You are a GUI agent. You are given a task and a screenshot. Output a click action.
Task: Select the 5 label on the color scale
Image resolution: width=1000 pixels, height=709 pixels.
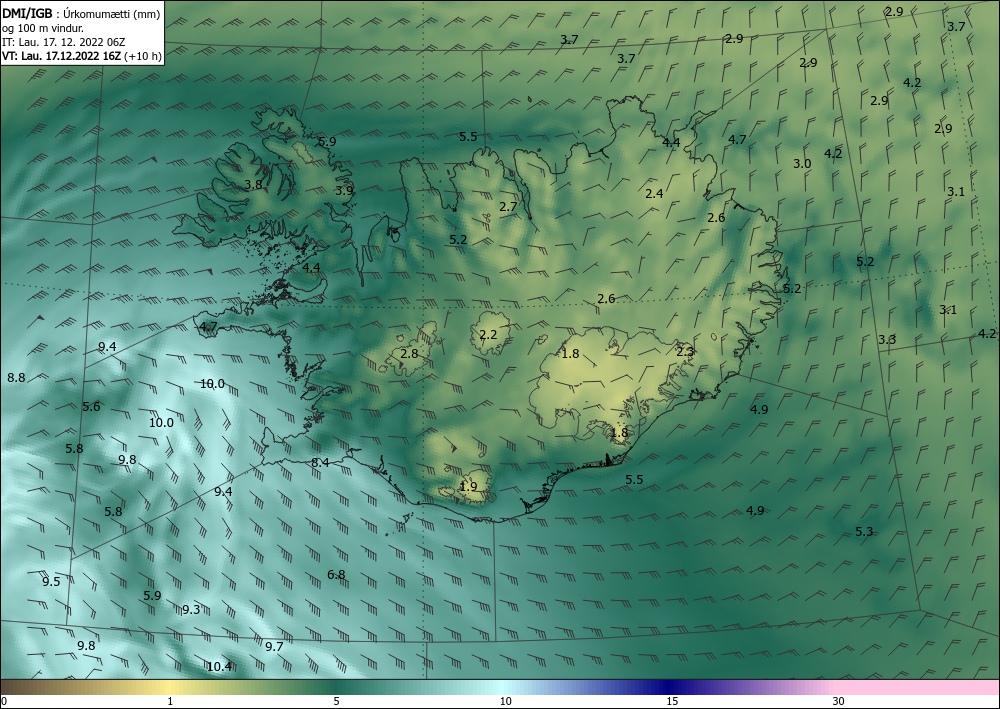click(x=336, y=702)
